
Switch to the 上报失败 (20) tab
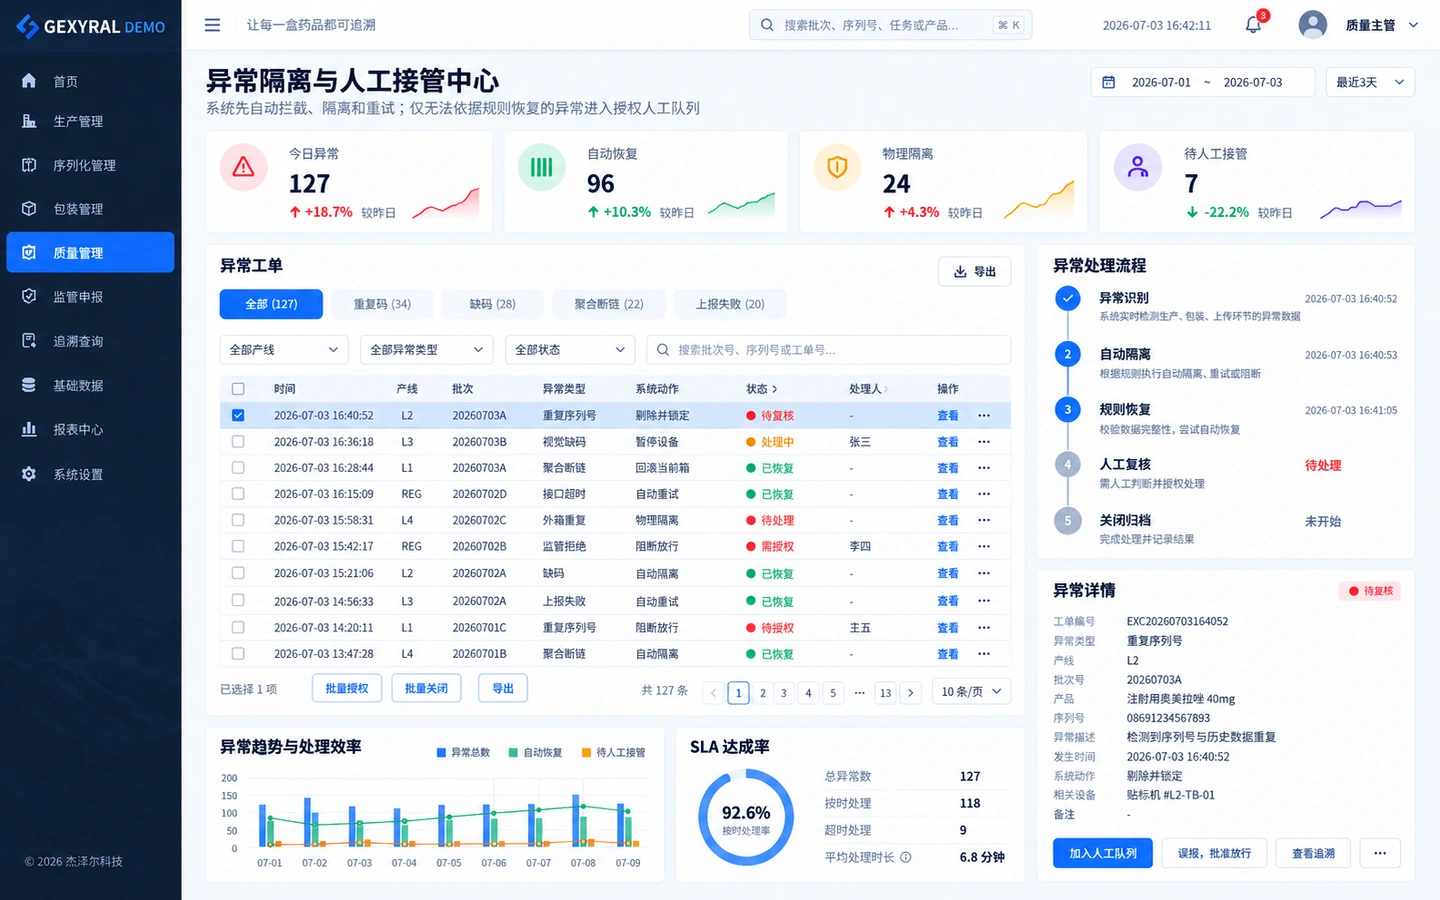[x=730, y=304]
